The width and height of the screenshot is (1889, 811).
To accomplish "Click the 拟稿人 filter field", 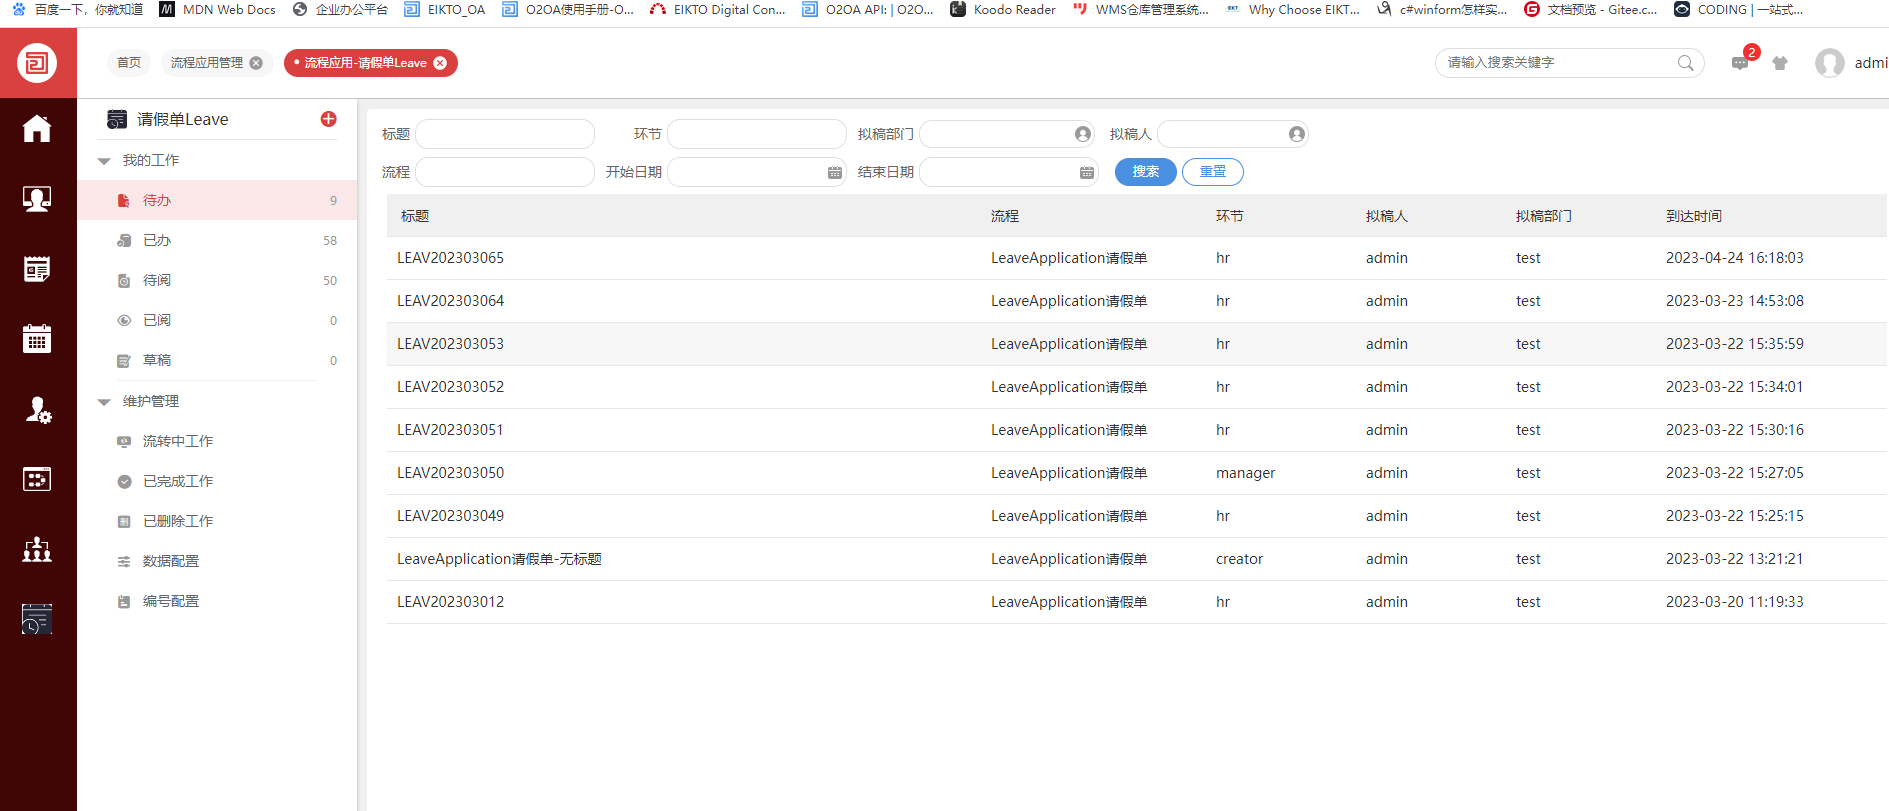I will tap(1233, 134).
